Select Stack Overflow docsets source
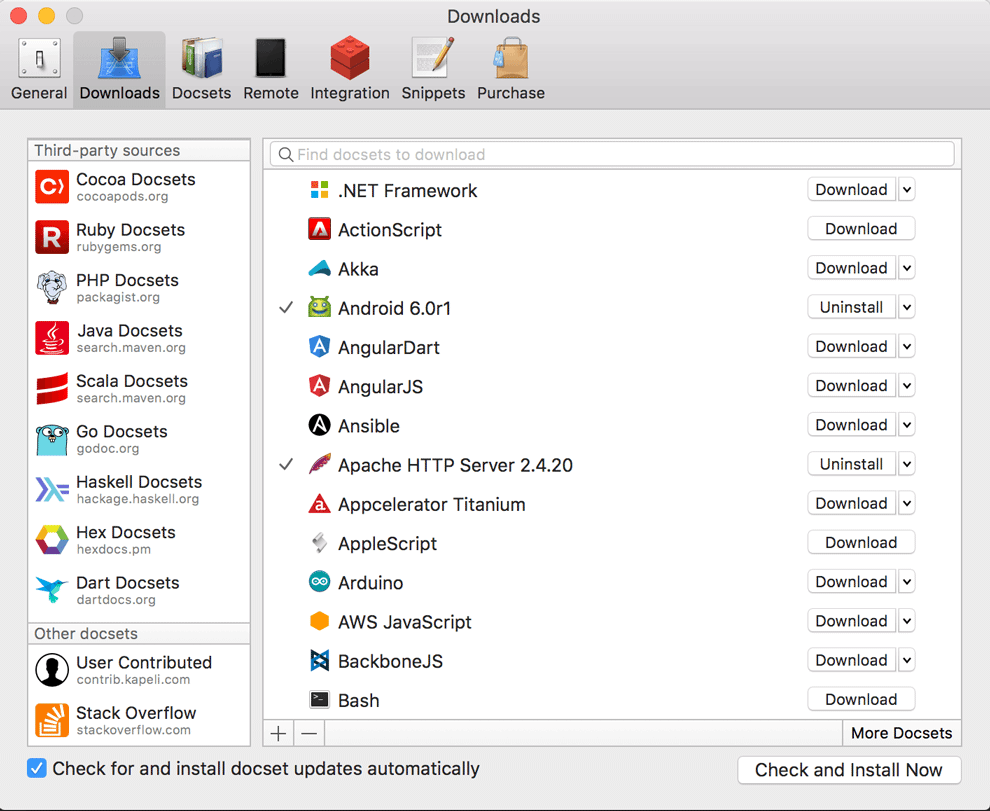This screenshot has height=811, width=990. [138, 720]
